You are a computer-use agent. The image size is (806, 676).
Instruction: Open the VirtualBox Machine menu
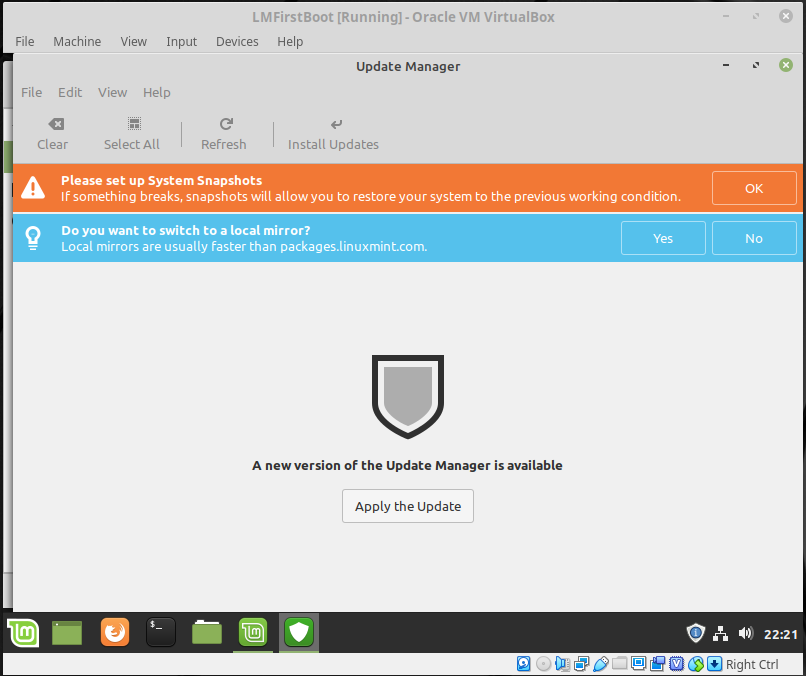click(x=77, y=41)
